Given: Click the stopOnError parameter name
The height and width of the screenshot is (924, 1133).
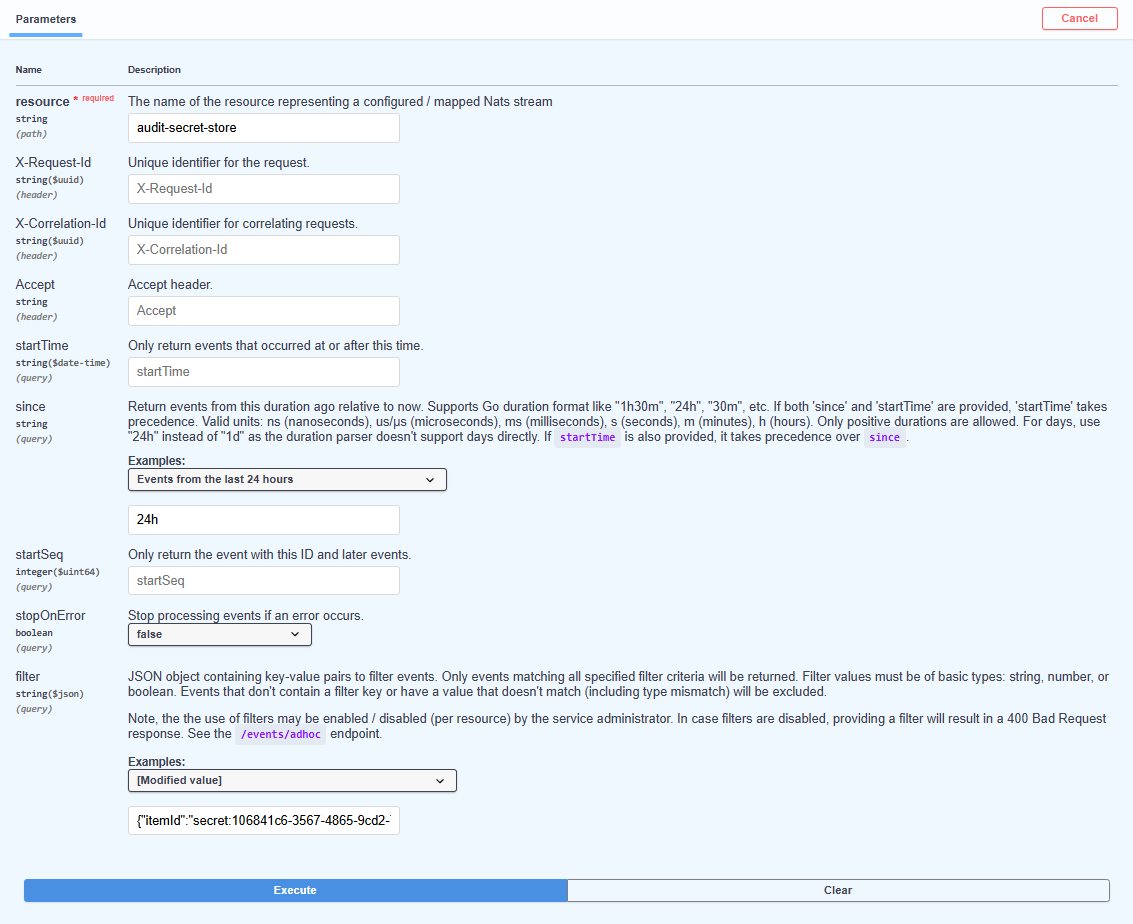Looking at the screenshot, I should (51, 616).
